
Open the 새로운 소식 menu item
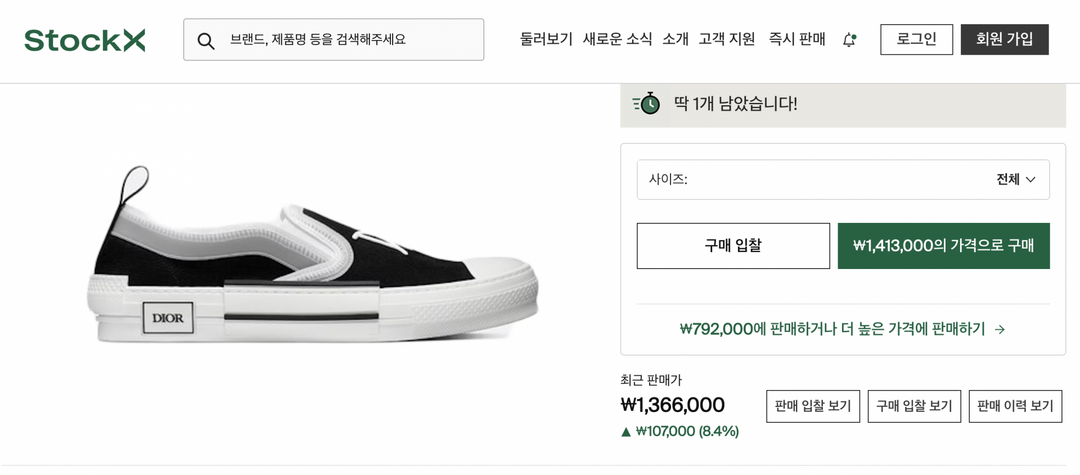pyautogui.click(x=617, y=39)
